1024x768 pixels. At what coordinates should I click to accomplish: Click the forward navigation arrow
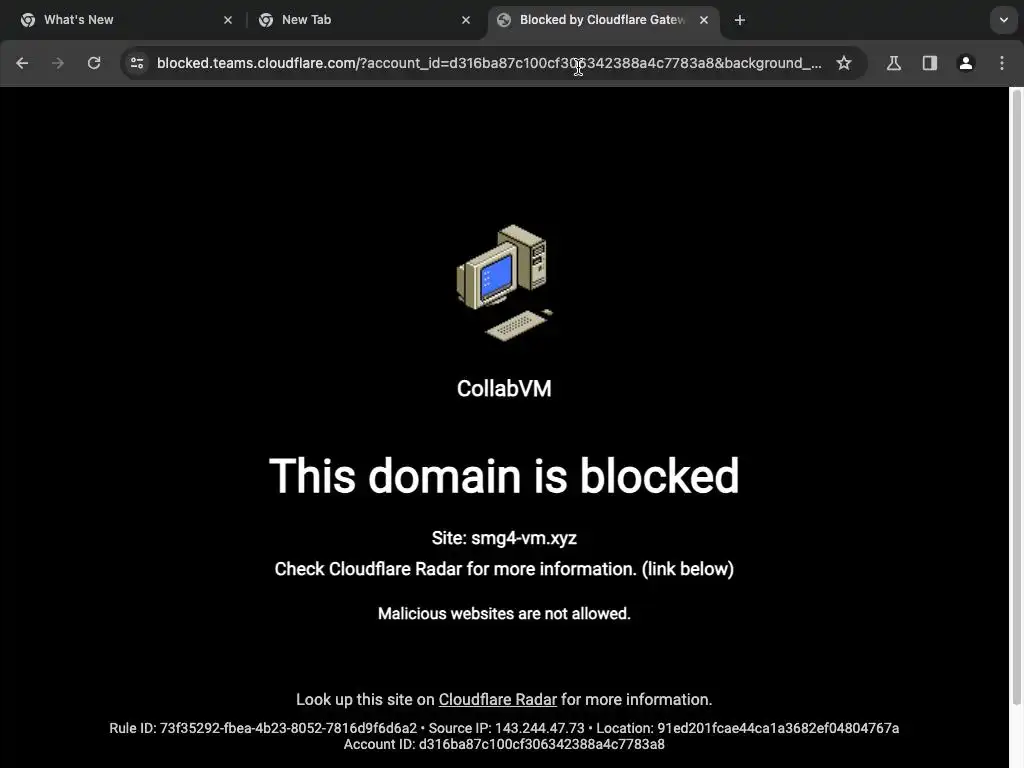coord(58,63)
